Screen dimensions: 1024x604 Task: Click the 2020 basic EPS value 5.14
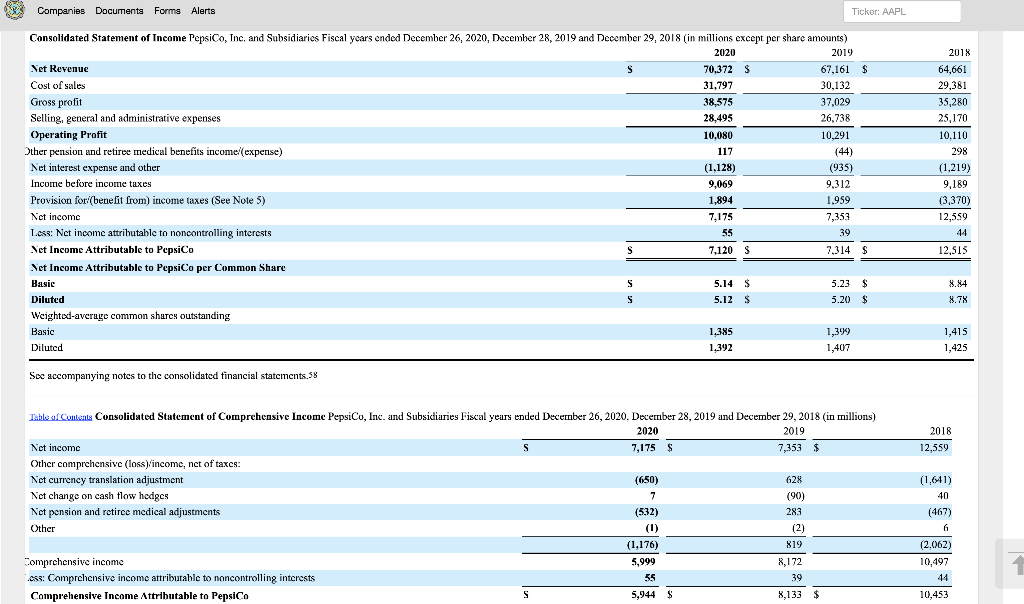point(723,284)
